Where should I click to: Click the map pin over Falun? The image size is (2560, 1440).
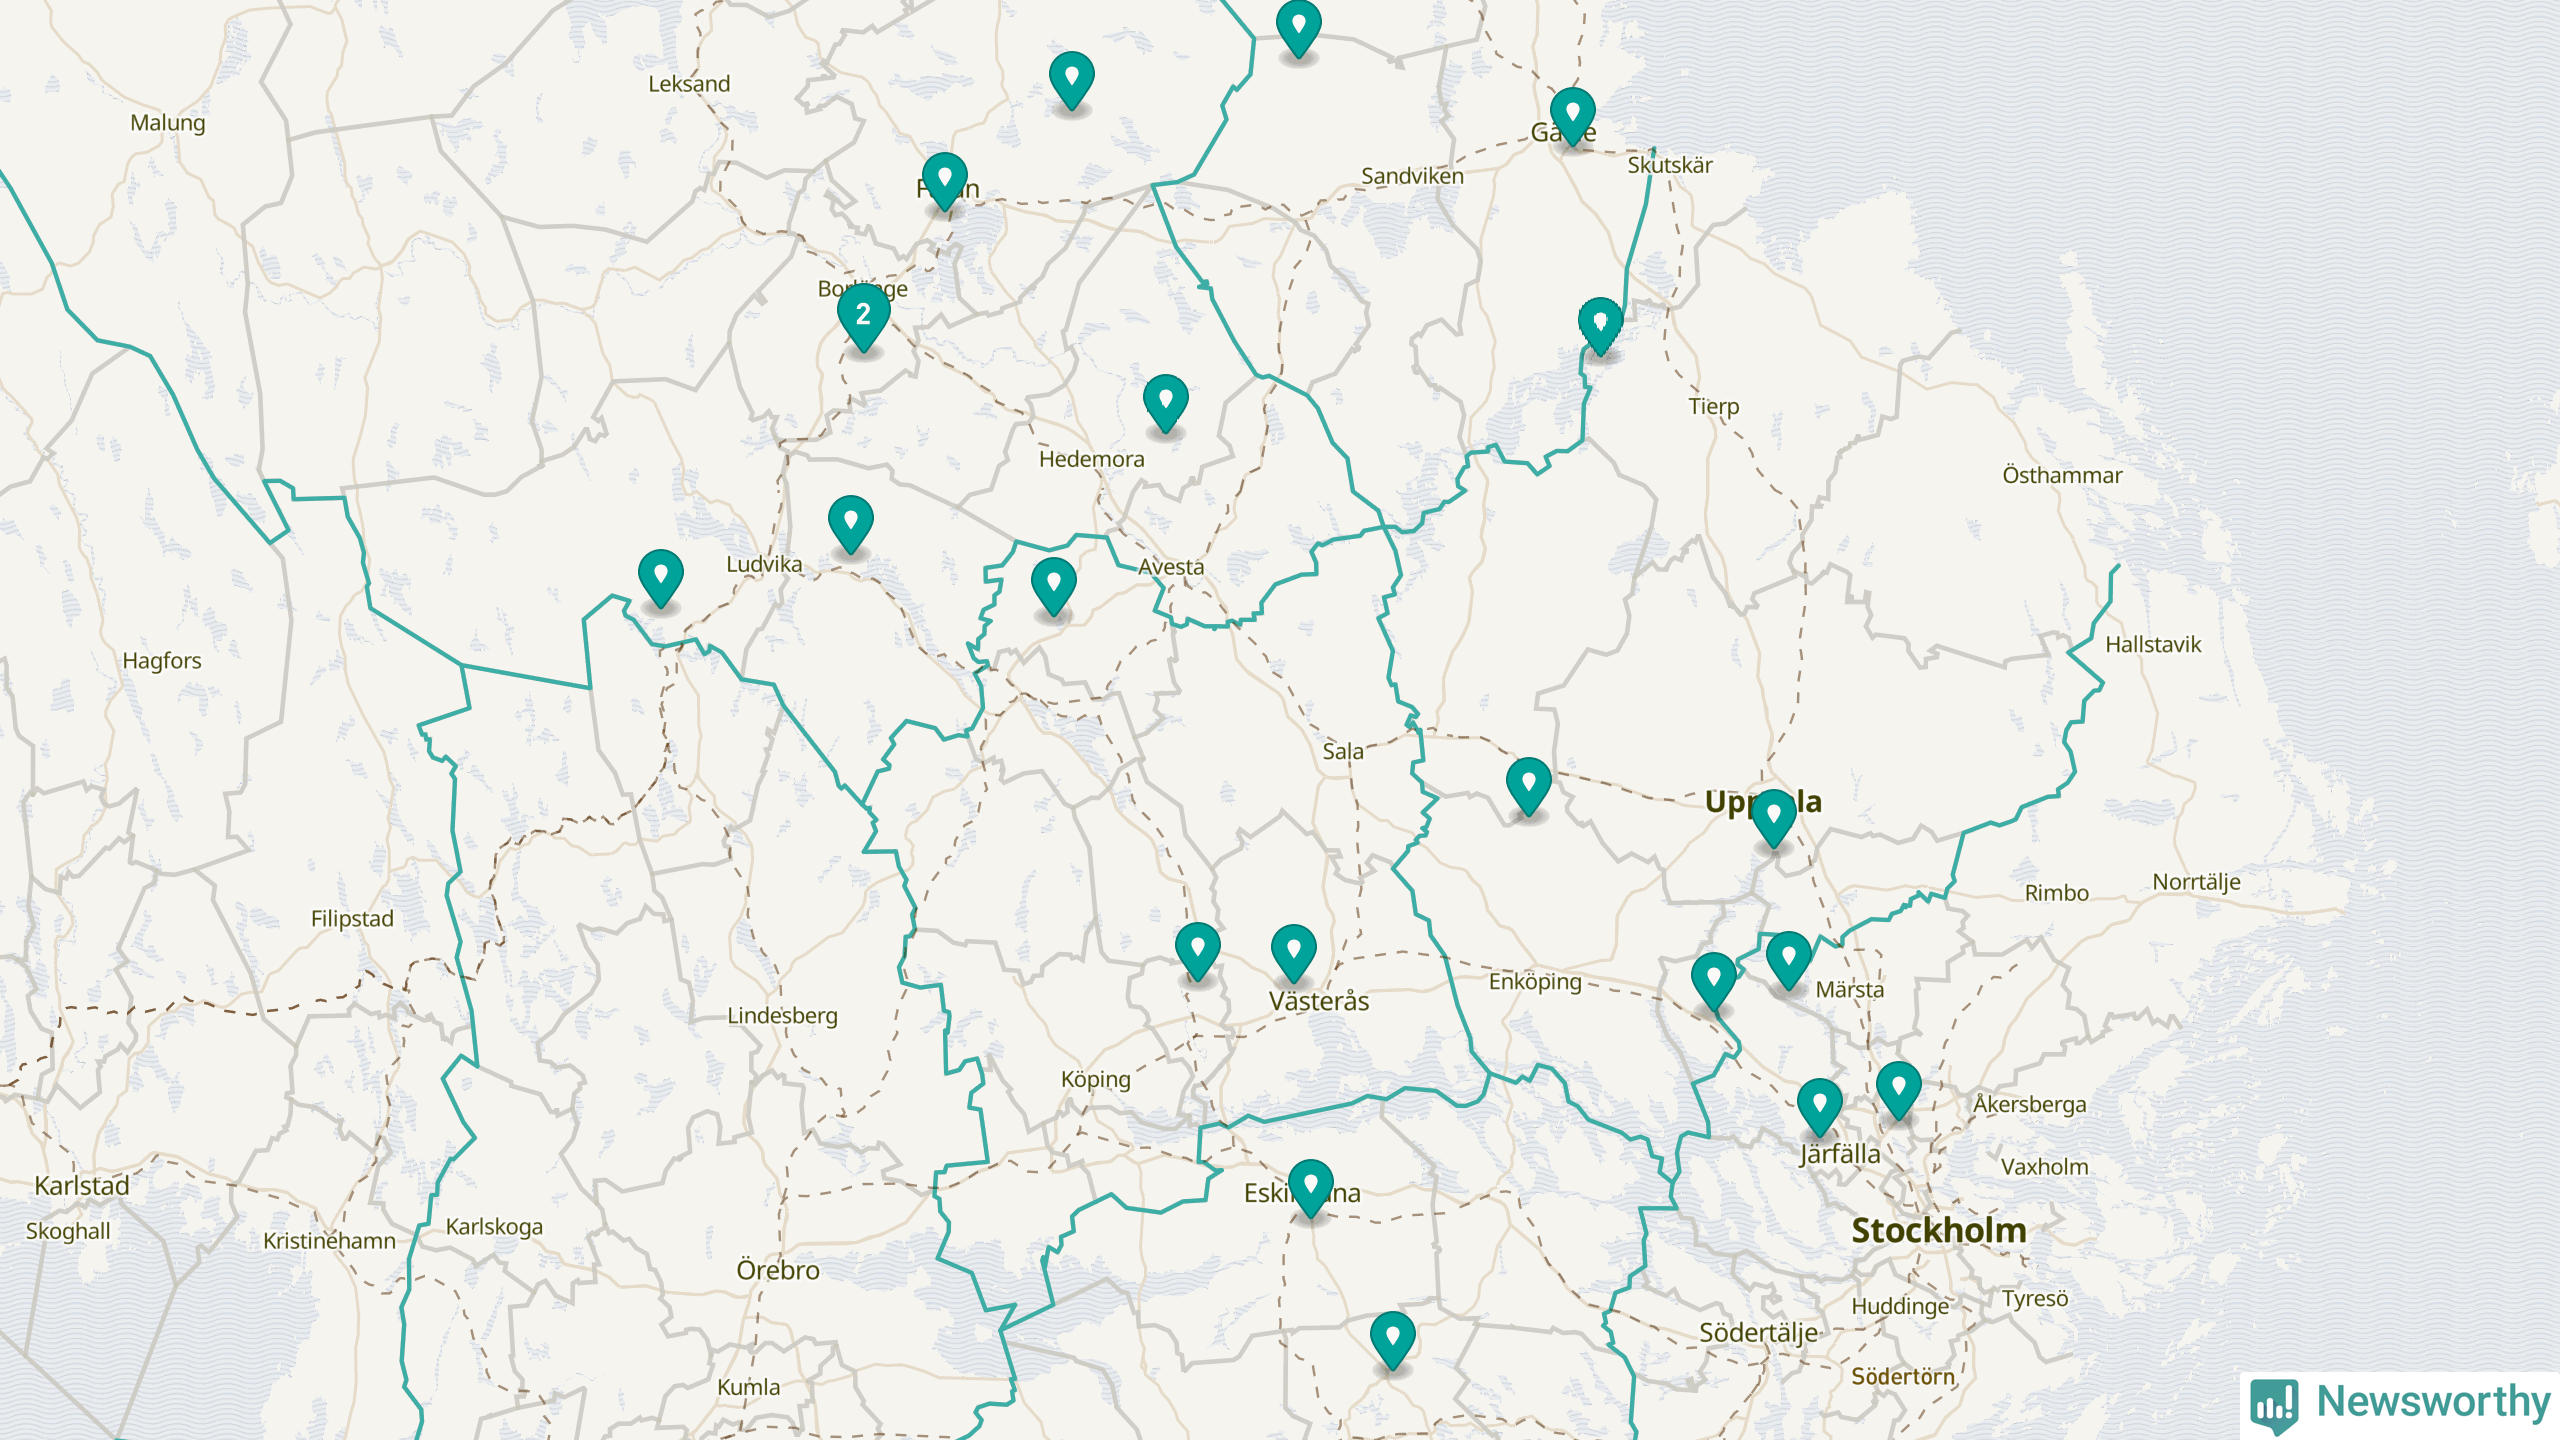pos(944,180)
